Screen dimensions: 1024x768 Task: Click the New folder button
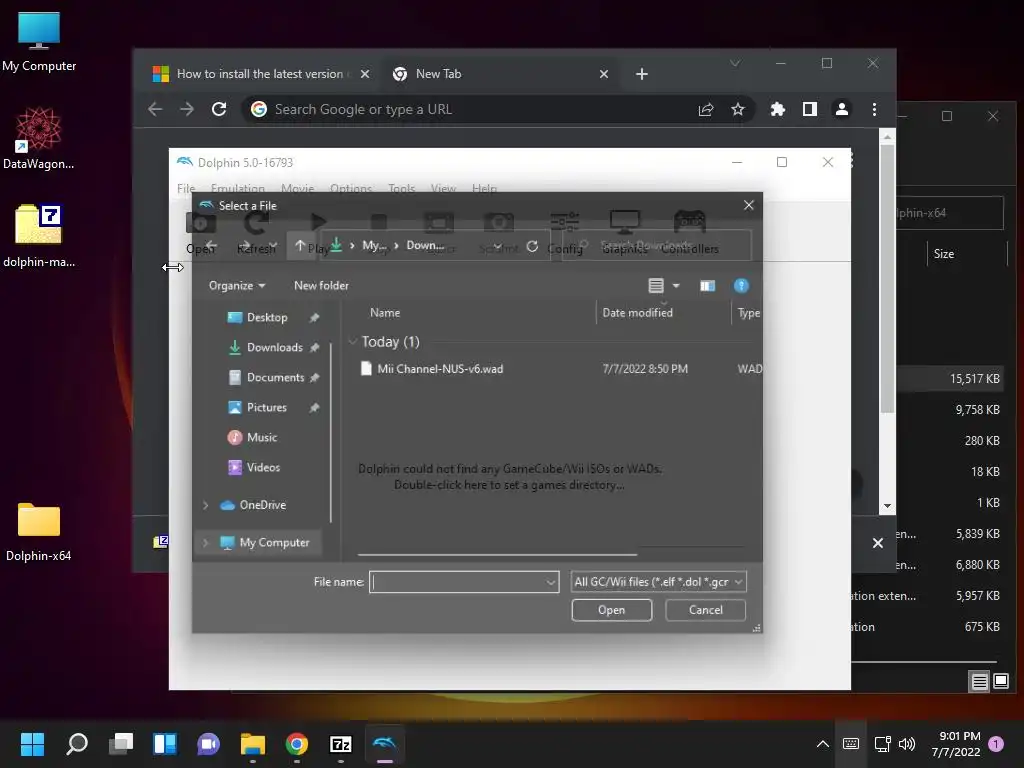click(321, 285)
